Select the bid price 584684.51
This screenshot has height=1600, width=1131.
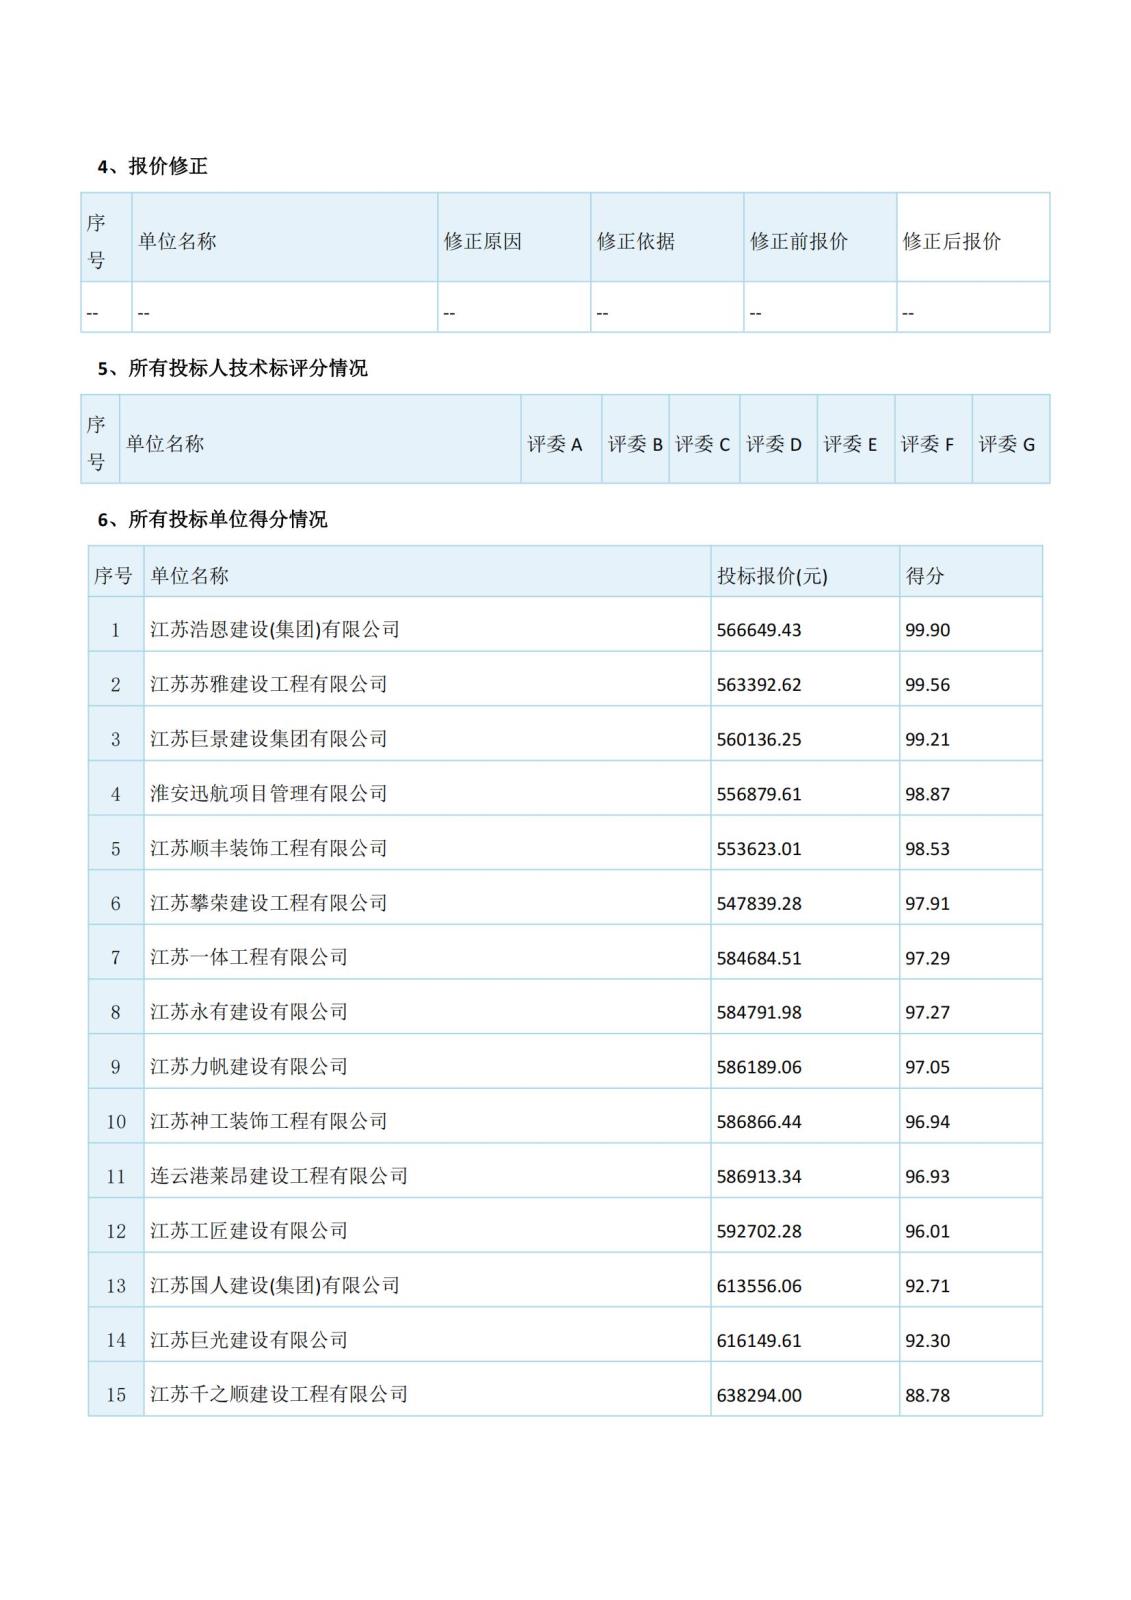(x=759, y=958)
